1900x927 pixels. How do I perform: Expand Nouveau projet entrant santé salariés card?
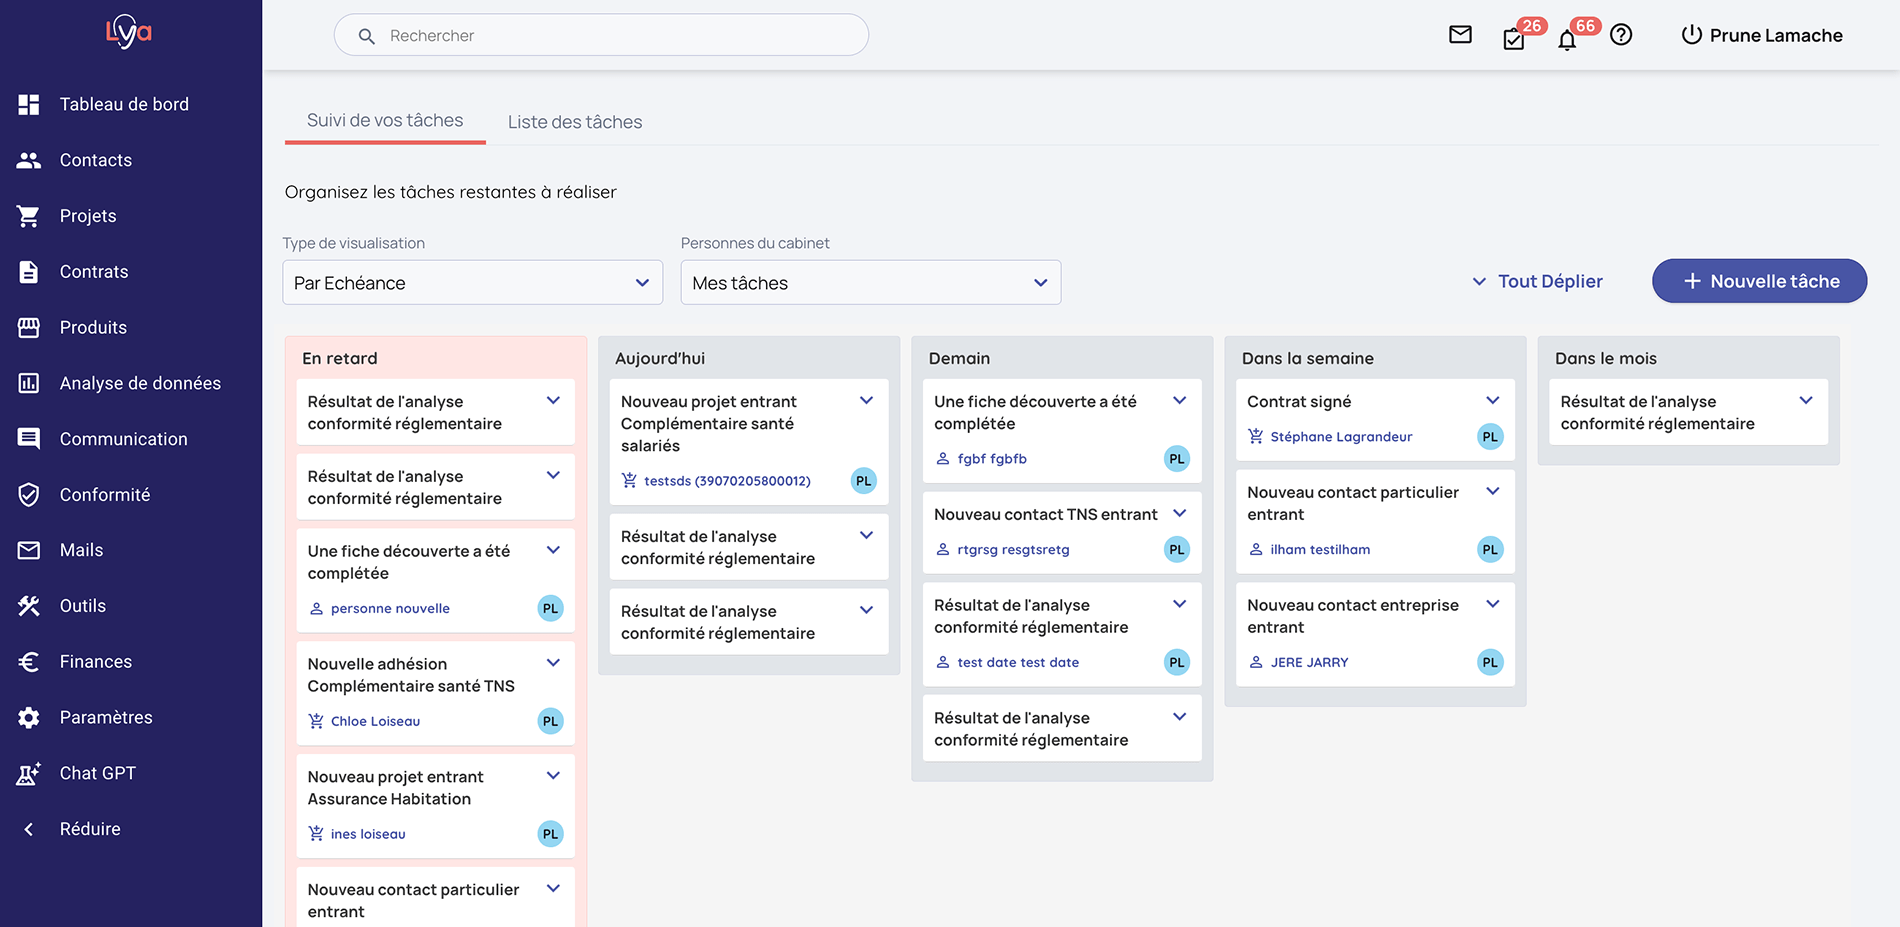[867, 401]
